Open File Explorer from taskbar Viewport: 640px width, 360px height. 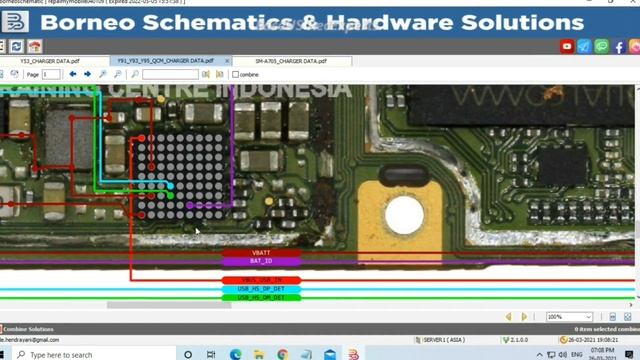(259, 355)
